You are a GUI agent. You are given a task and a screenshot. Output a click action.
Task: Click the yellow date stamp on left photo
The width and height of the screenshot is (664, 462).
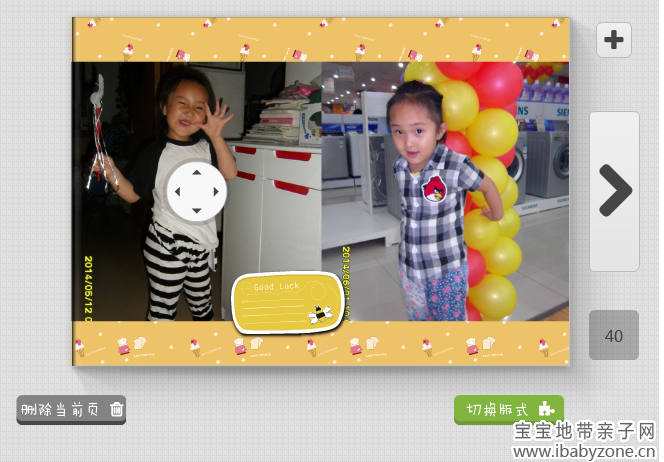[x=89, y=290]
